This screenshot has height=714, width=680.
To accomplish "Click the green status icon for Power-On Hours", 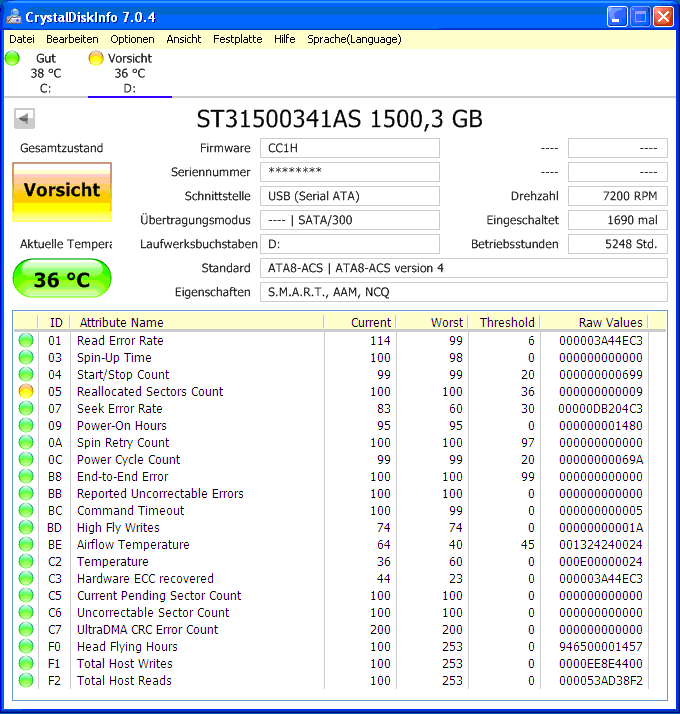I will (x=26, y=425).
